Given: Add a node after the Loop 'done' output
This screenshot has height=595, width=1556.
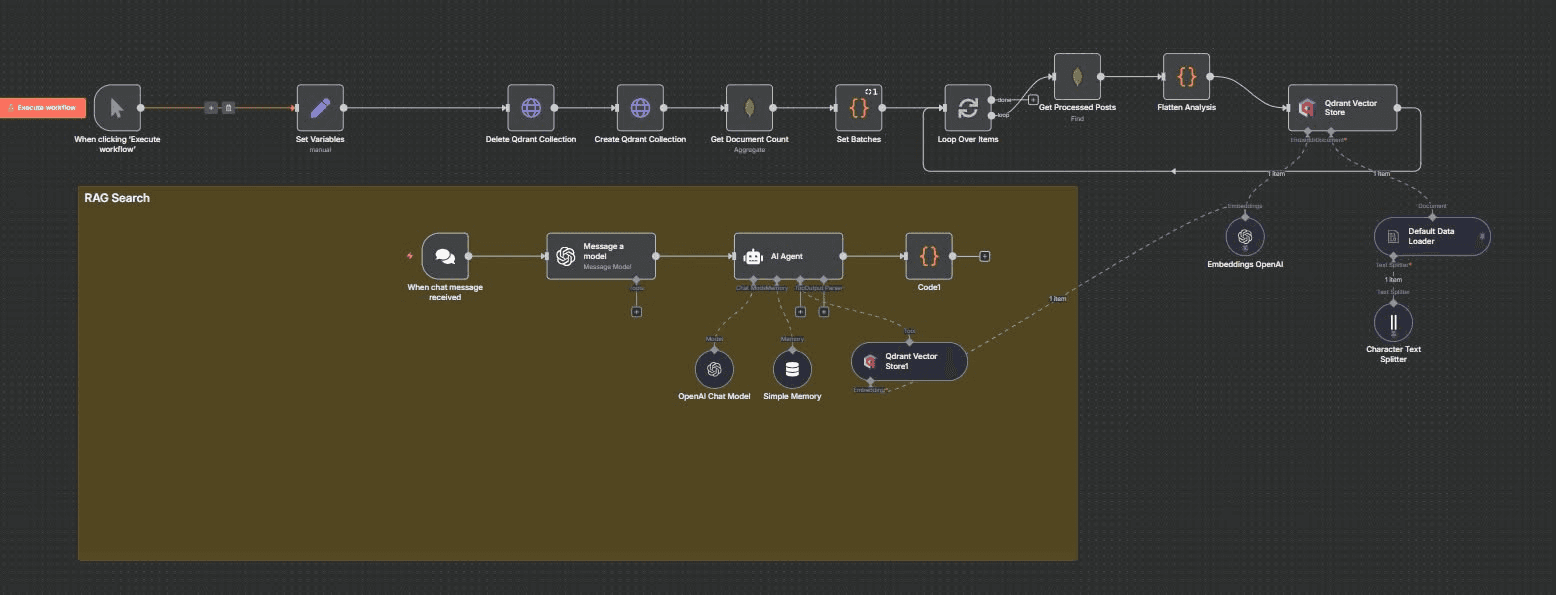Looking at the screenshot, I should tap(1033, 99).
